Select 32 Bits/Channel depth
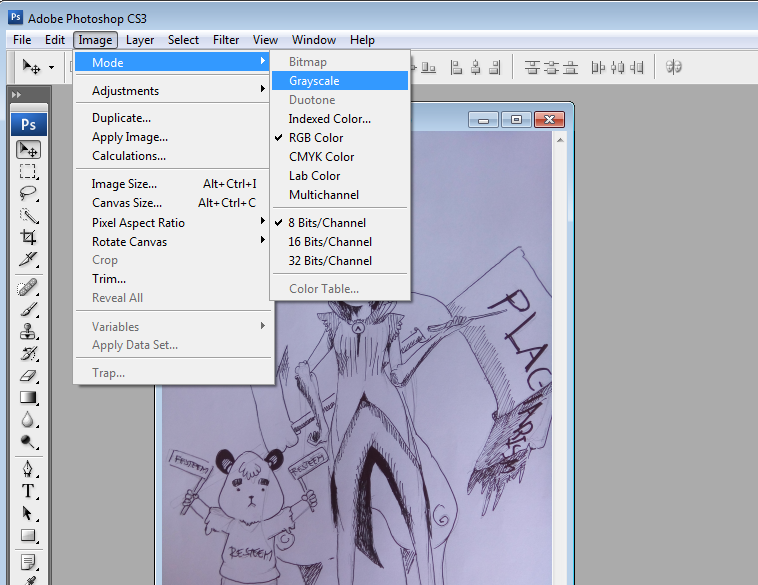This screenshot has width=758, height=585. (x=340, y=261)
